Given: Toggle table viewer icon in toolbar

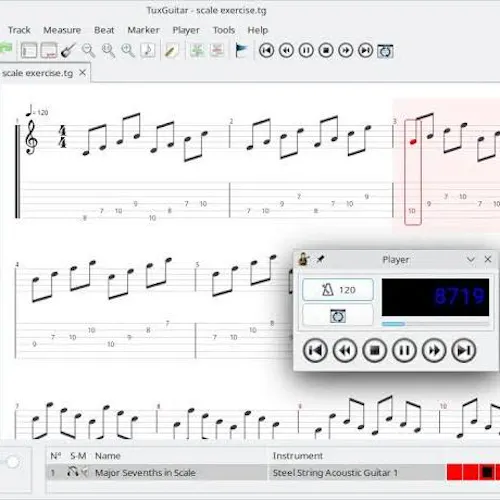Looking at the screenshot, I should [49, 51].
